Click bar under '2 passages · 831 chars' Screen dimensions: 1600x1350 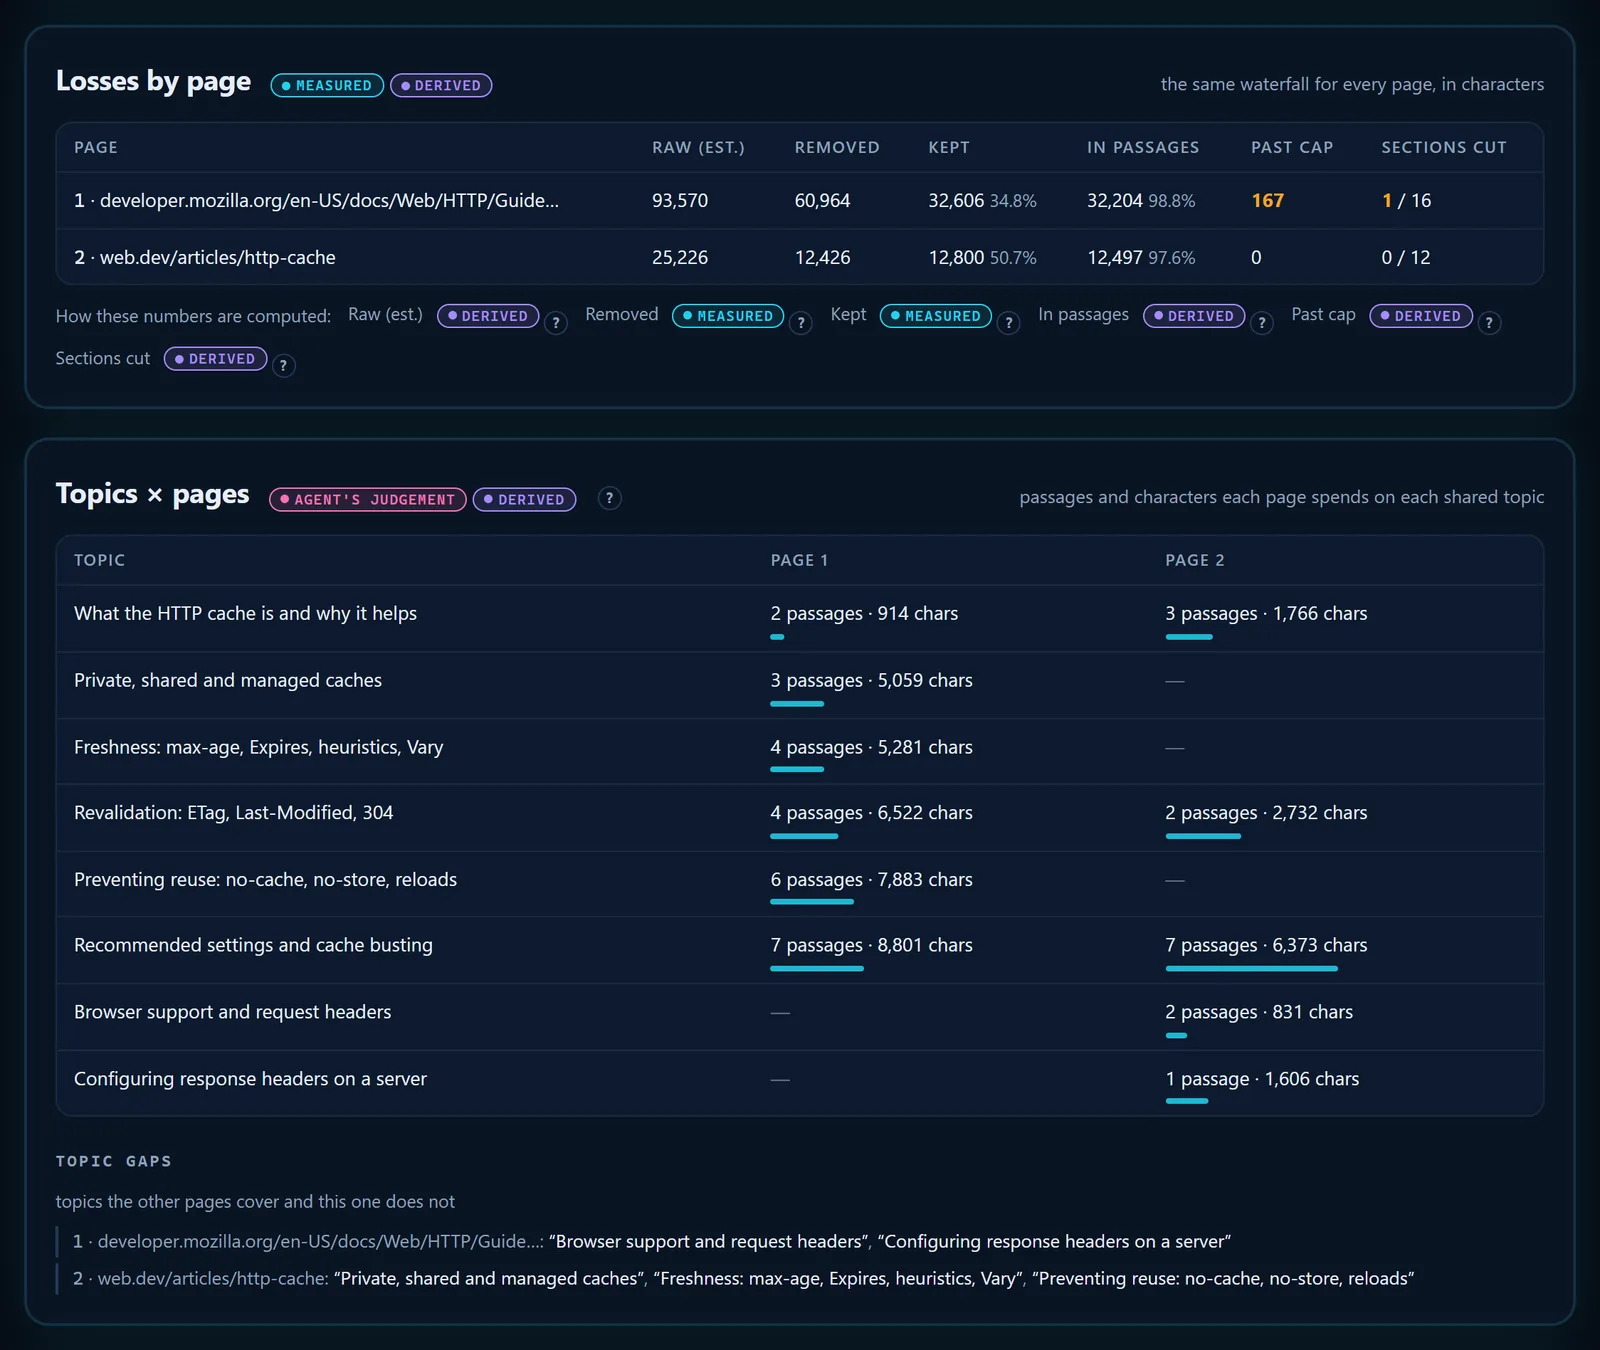pos(1176,1035)
